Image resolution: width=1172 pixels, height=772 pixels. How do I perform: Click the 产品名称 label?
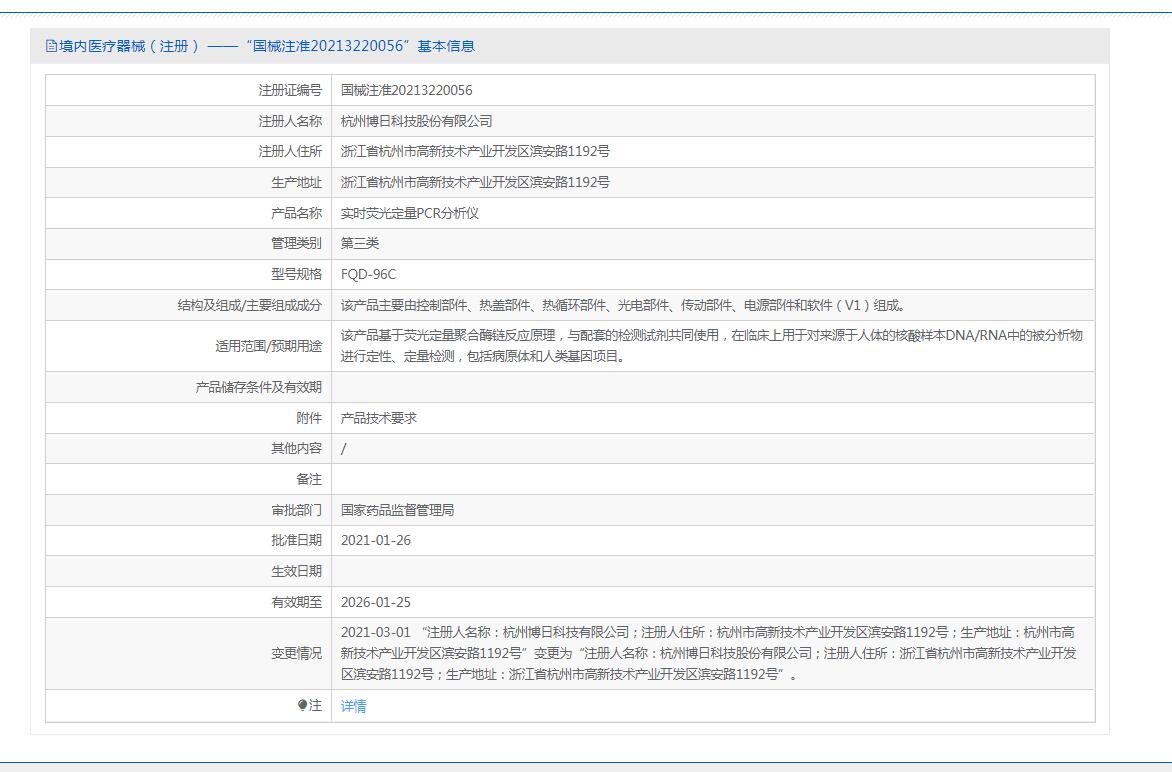tap(297, 213)
